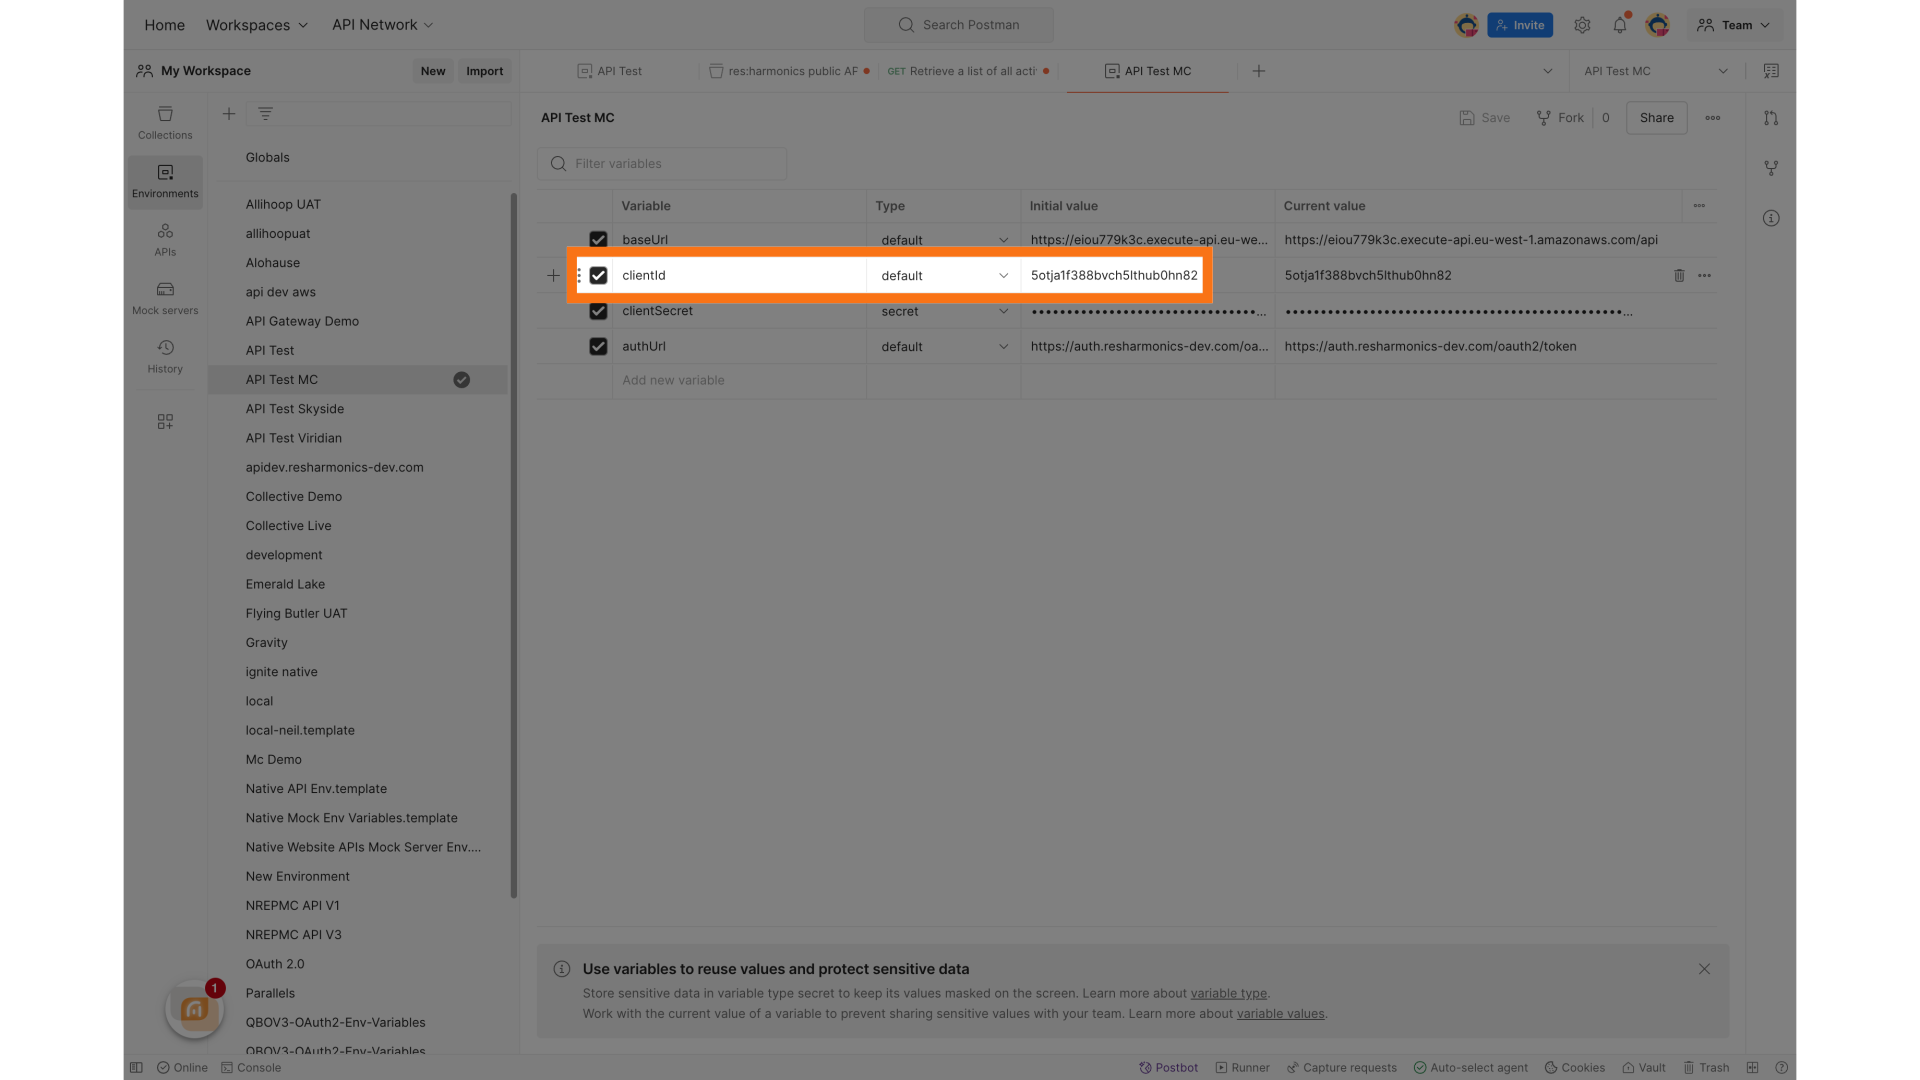Open Vault in the status bar

tap(1644, 1067)
